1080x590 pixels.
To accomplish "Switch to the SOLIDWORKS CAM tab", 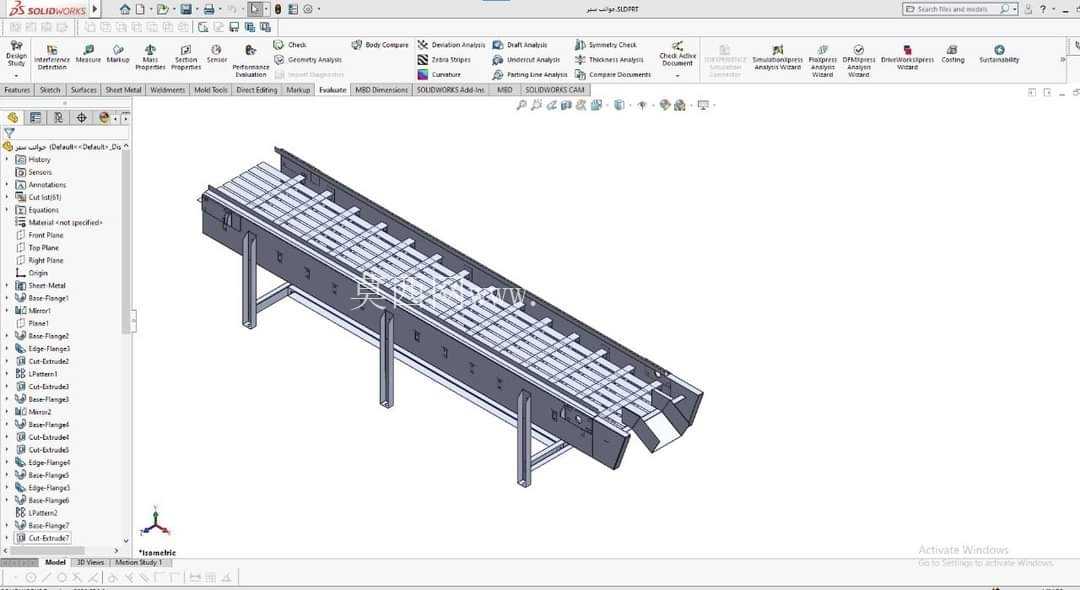I will pos(554,90).
